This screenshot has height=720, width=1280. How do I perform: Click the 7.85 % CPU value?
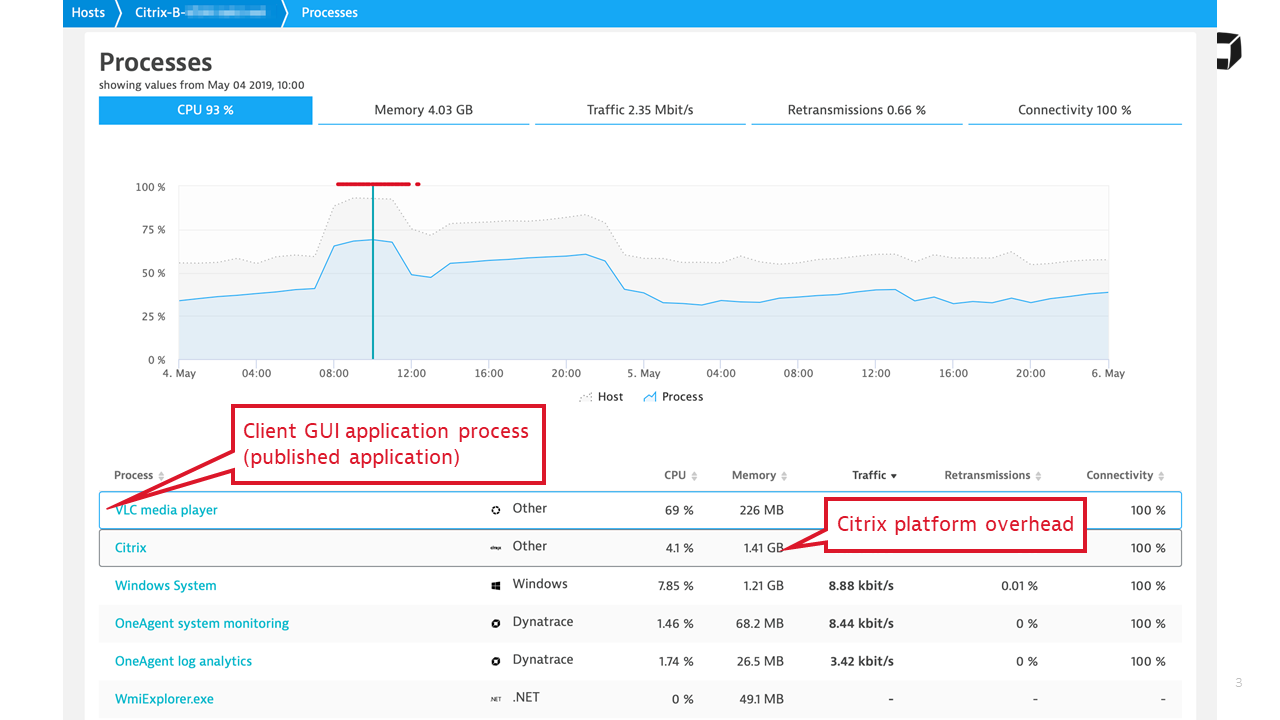click(x=676, y=586)
